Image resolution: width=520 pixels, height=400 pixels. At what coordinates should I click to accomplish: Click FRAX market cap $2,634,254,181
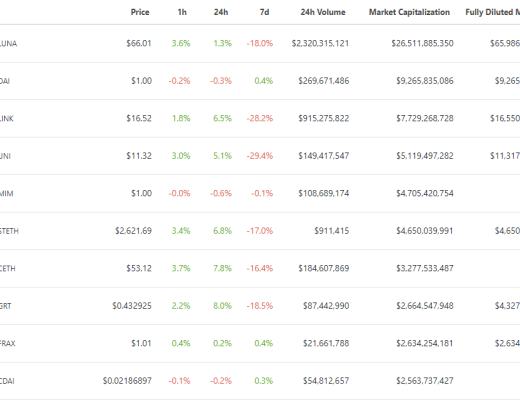click(x=425, y=343)
